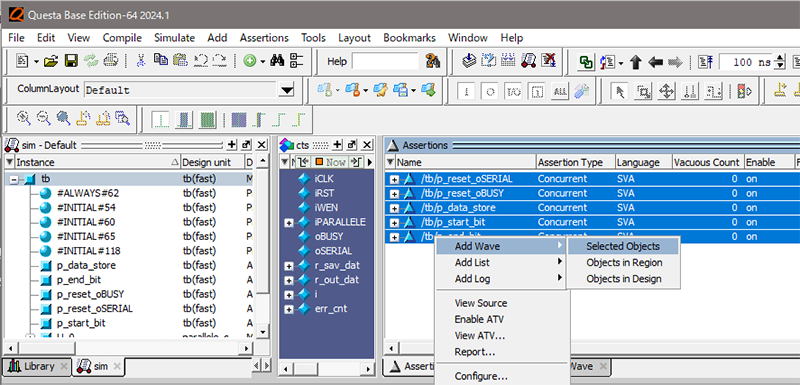800x385 pixels.
Task: Toggle the Output ports filter 'O' button
Action: pyautogui.click(x=490, y=92)
